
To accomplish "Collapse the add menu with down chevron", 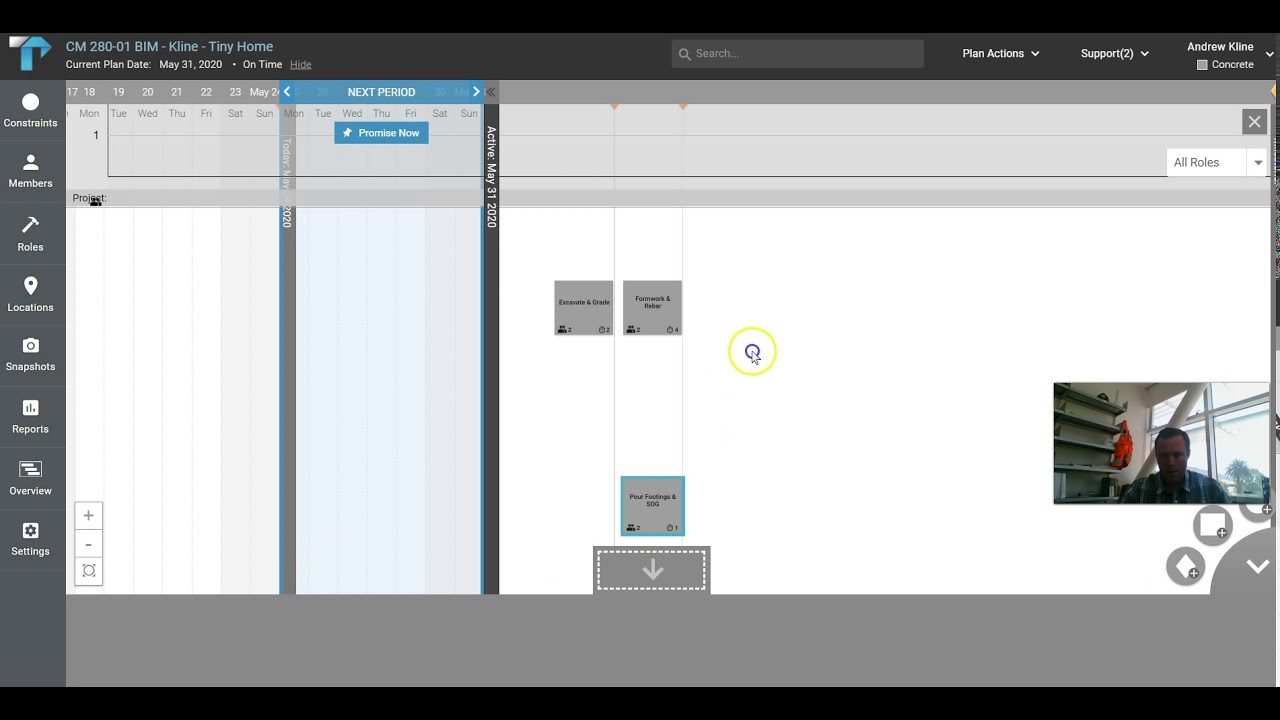I will pos(1258,566).
